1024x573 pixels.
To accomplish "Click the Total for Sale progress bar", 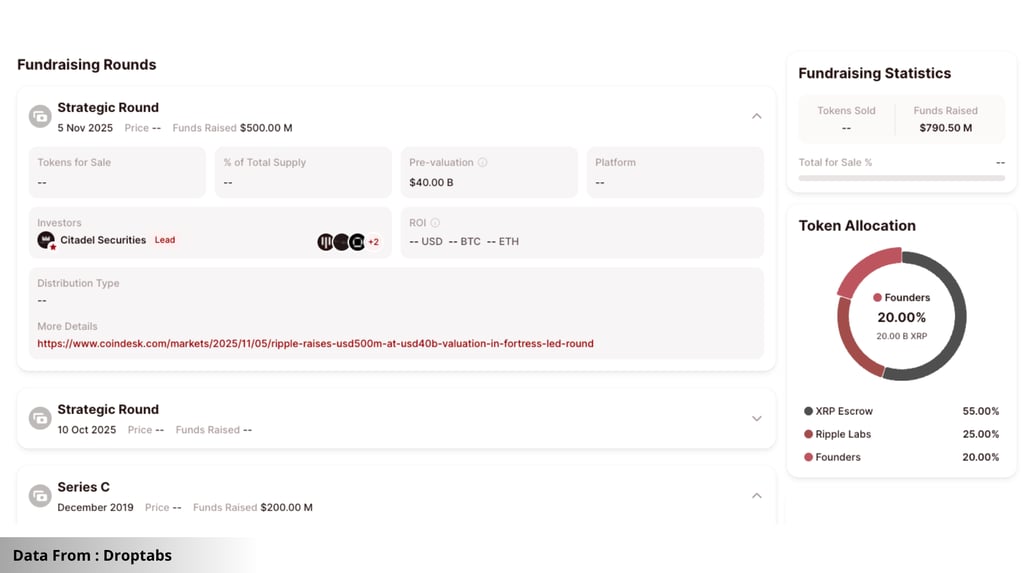I will tap(901, 178).
